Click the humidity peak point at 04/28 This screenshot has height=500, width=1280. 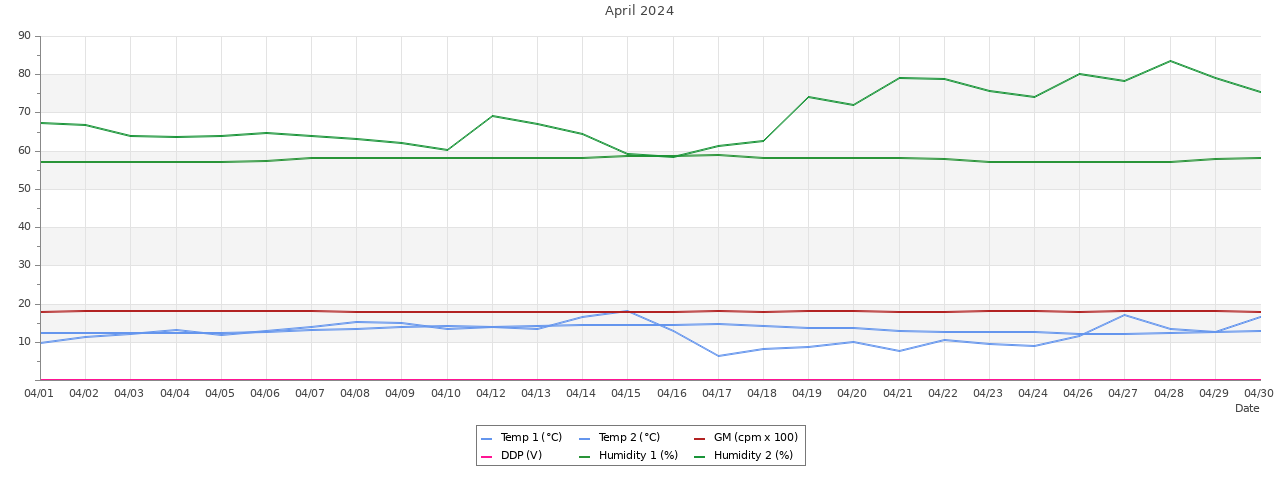[1170, 61]
